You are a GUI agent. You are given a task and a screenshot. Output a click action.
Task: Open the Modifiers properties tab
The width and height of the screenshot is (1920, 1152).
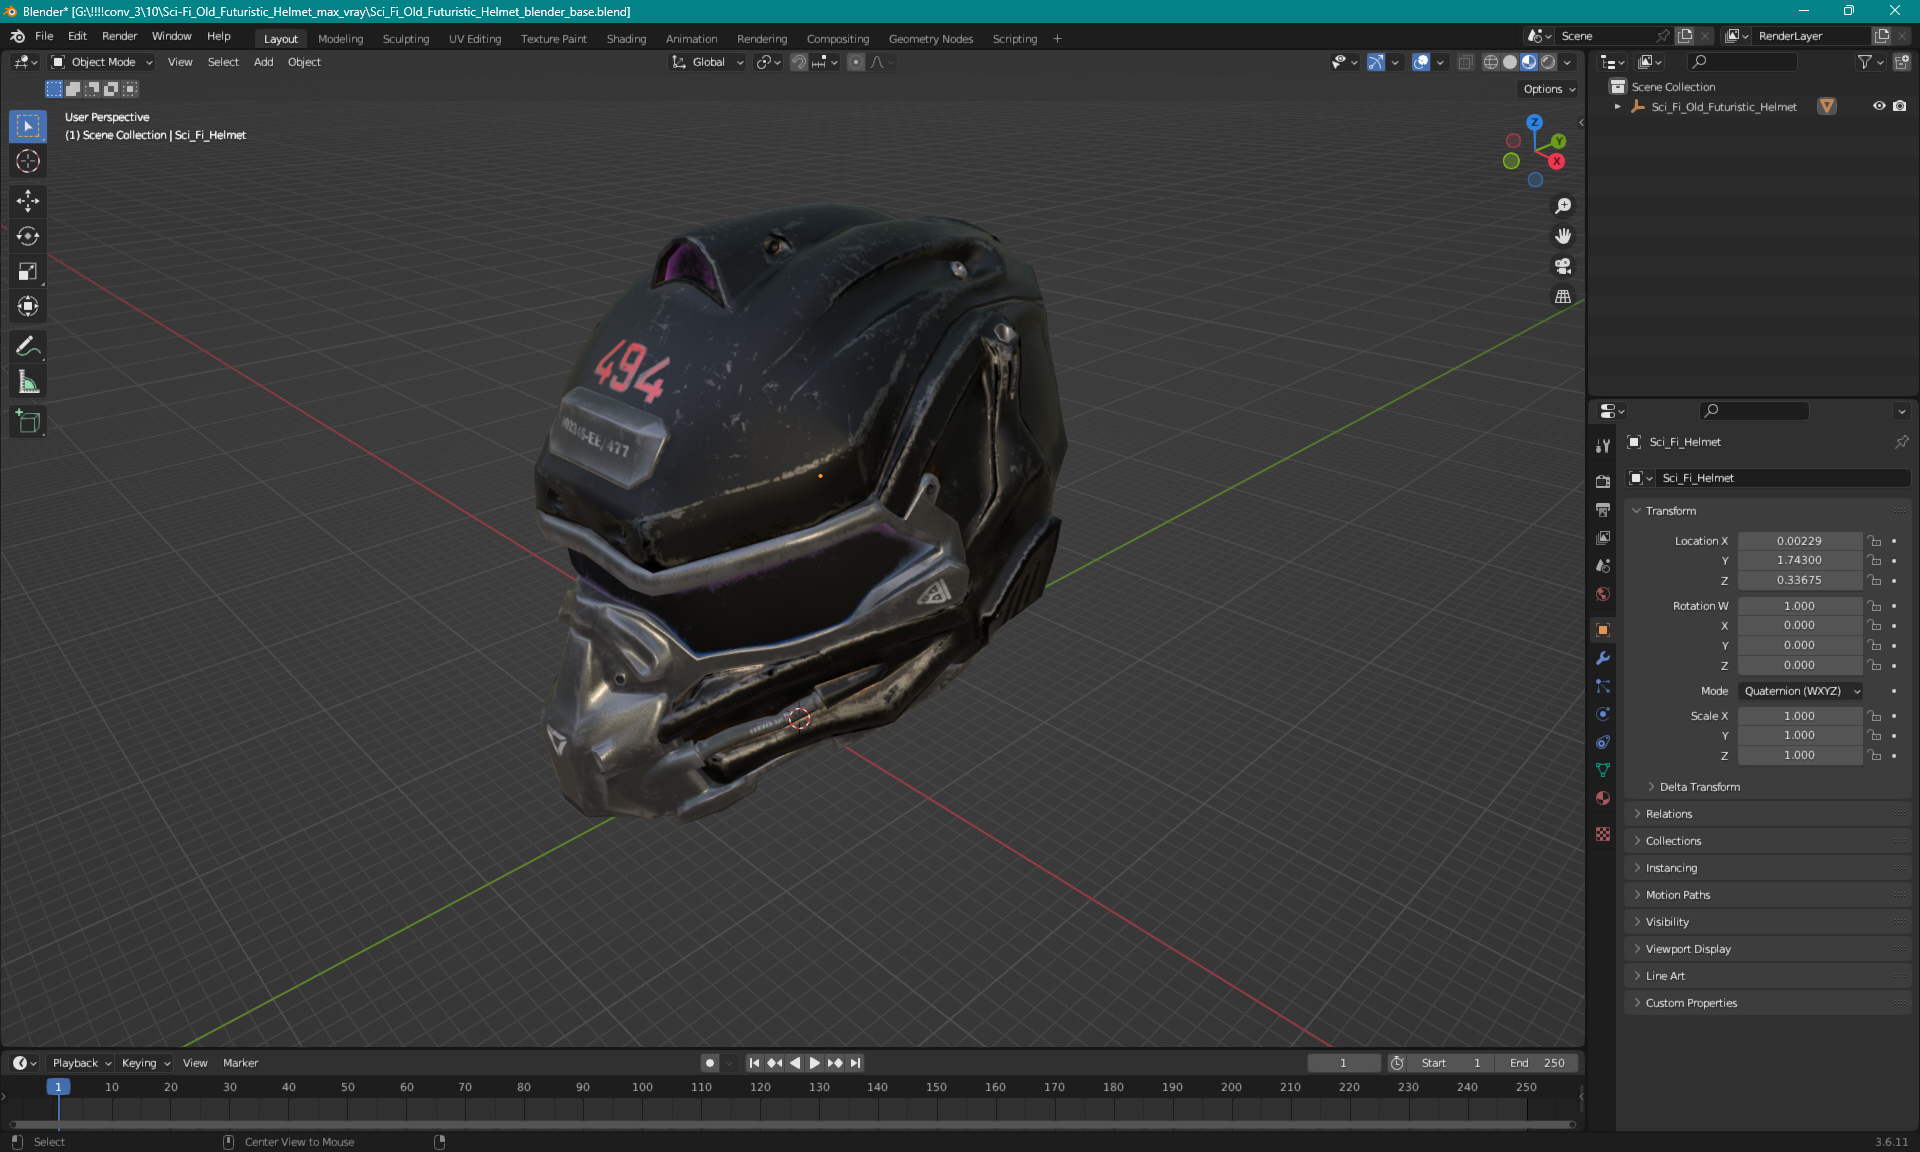1603,658
